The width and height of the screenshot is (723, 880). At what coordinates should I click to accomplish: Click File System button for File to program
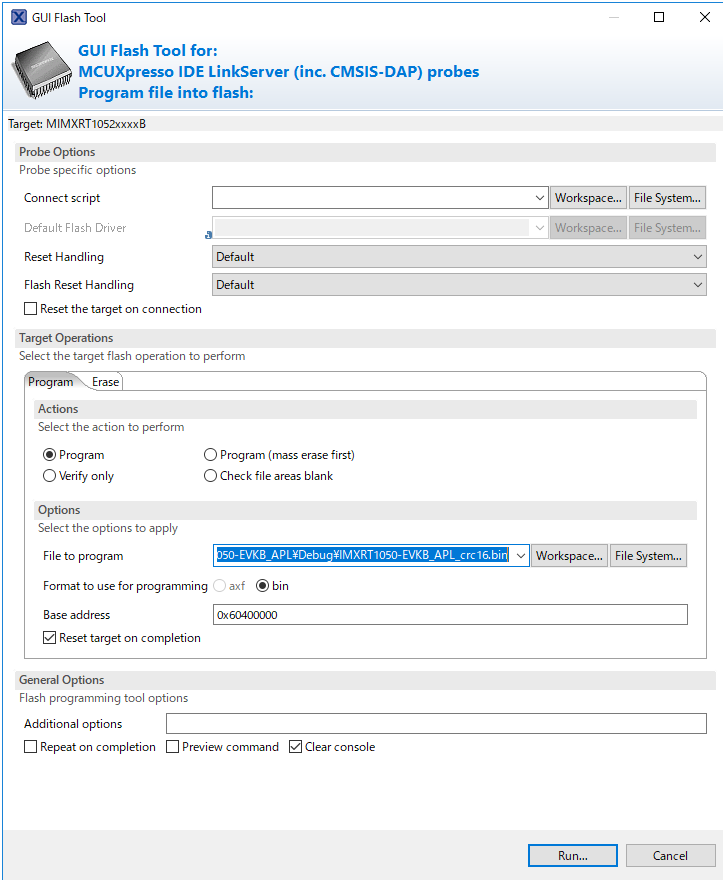point(648,556)
